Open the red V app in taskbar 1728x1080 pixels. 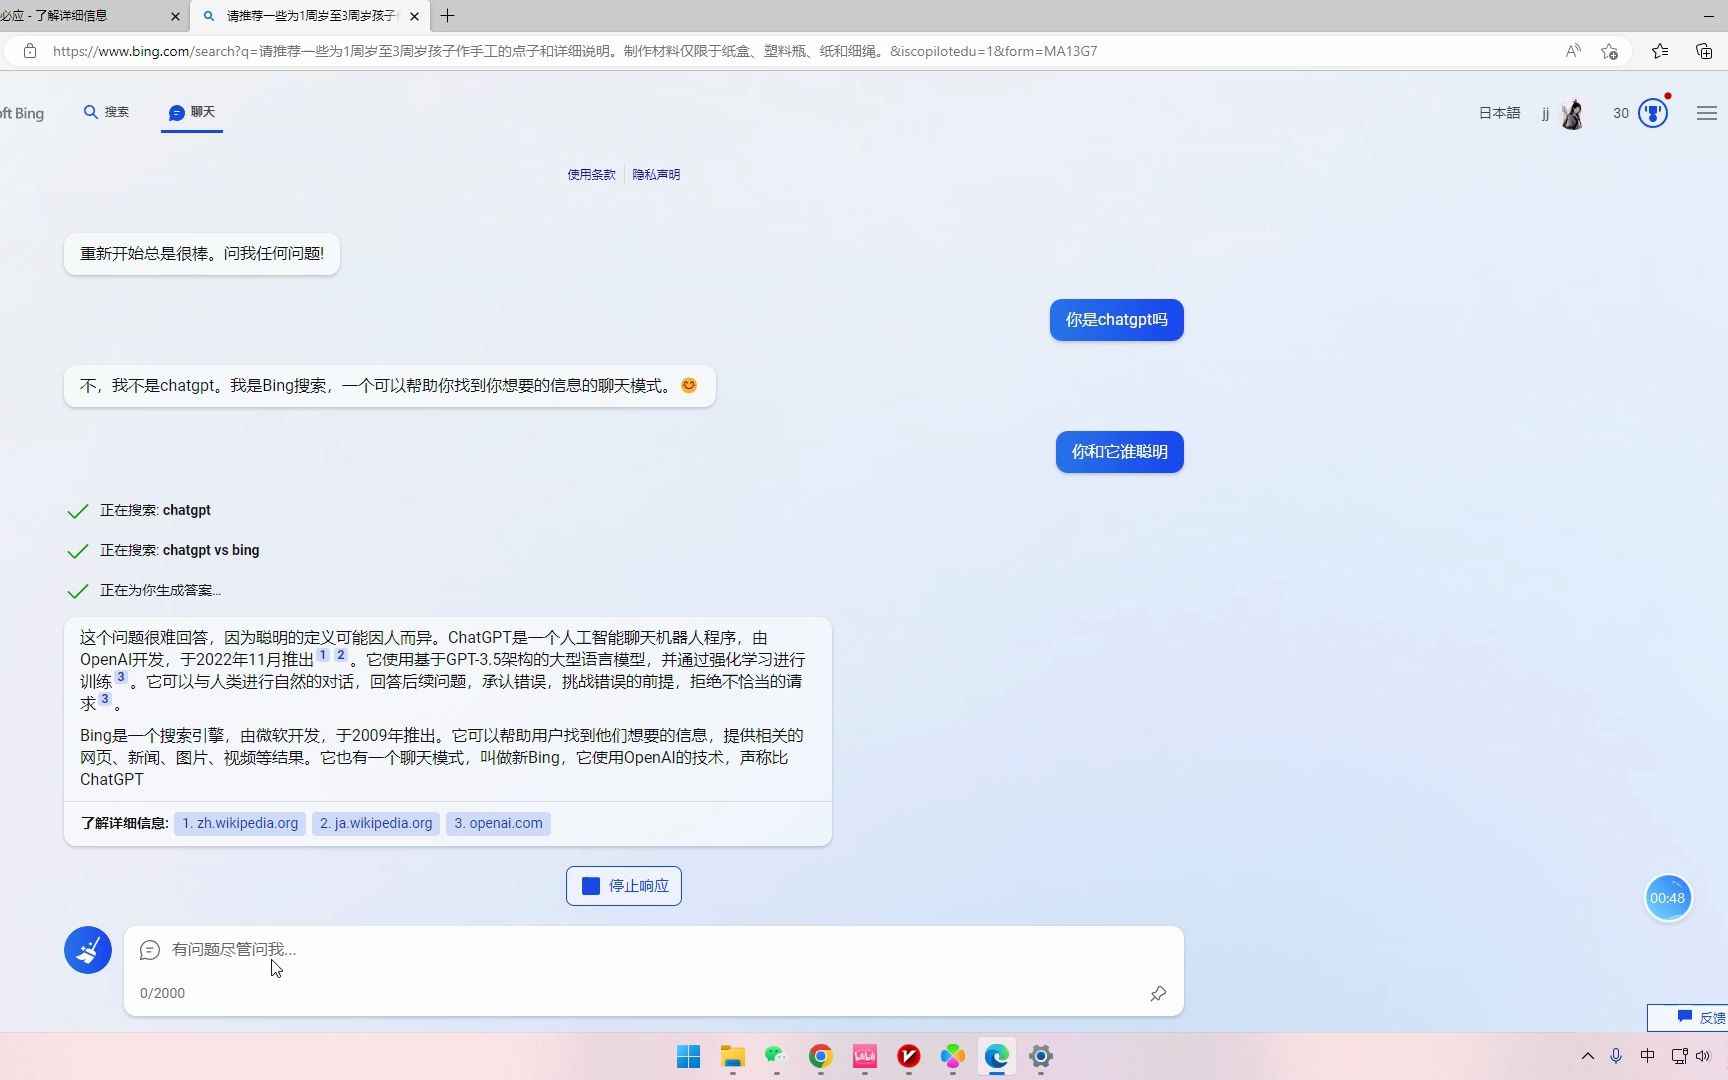click(908, 1056)
